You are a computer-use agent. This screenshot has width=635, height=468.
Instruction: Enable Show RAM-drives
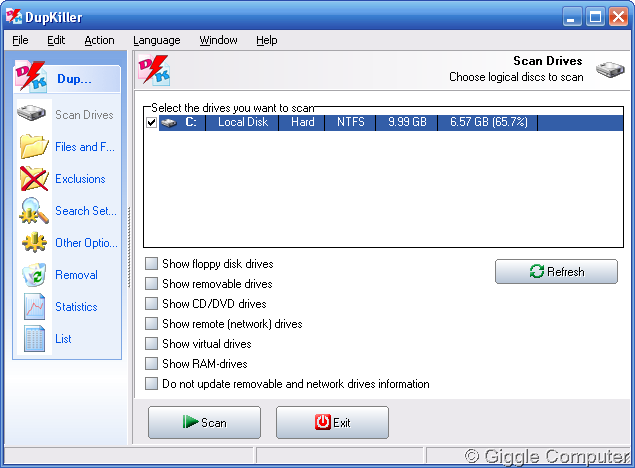click(151, 363)
